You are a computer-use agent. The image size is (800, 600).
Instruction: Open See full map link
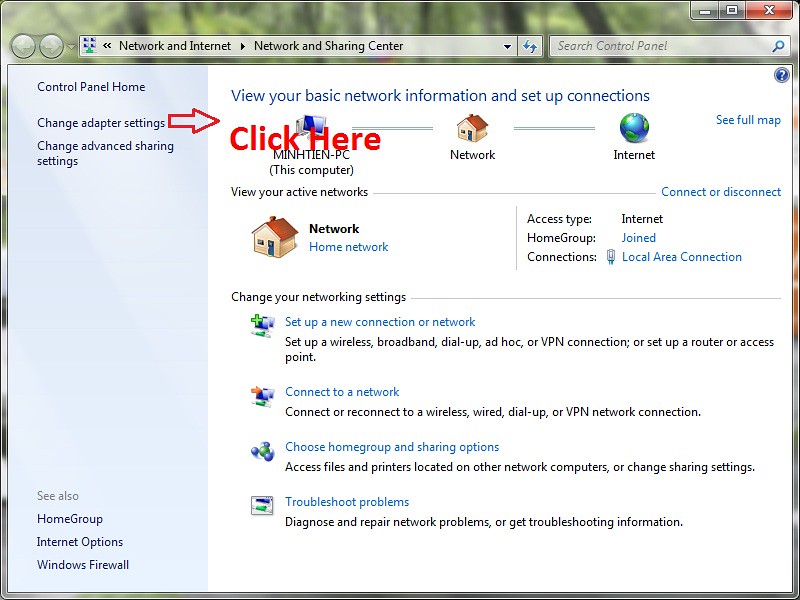coord(748,120)
